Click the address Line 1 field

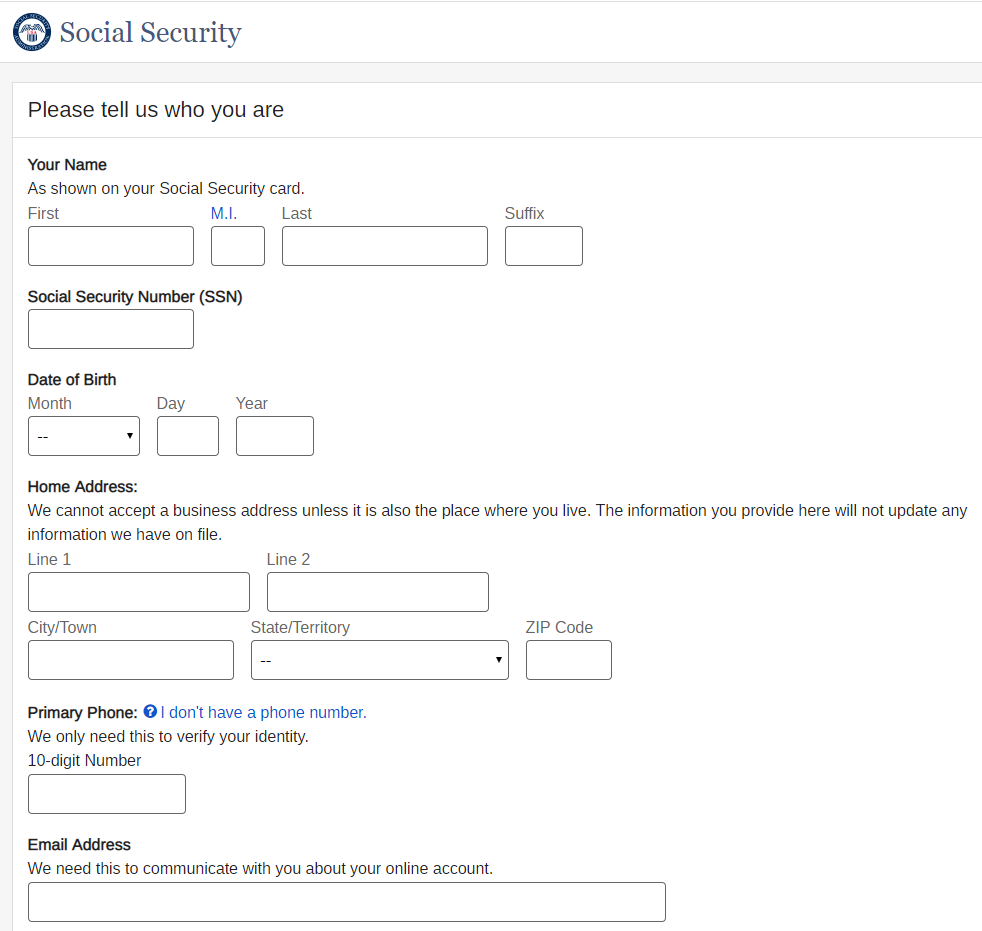[139, 592]
